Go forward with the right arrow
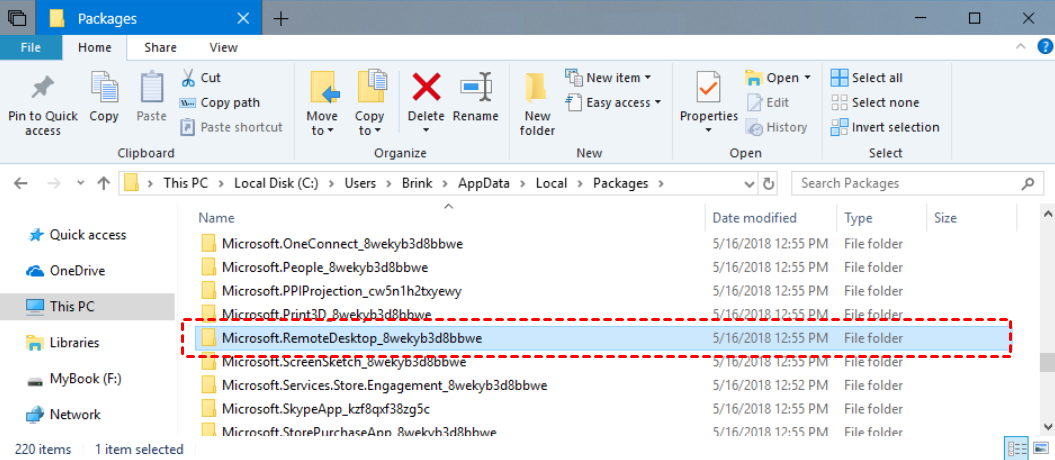1055x460 pixels. [x=56, y=183]
